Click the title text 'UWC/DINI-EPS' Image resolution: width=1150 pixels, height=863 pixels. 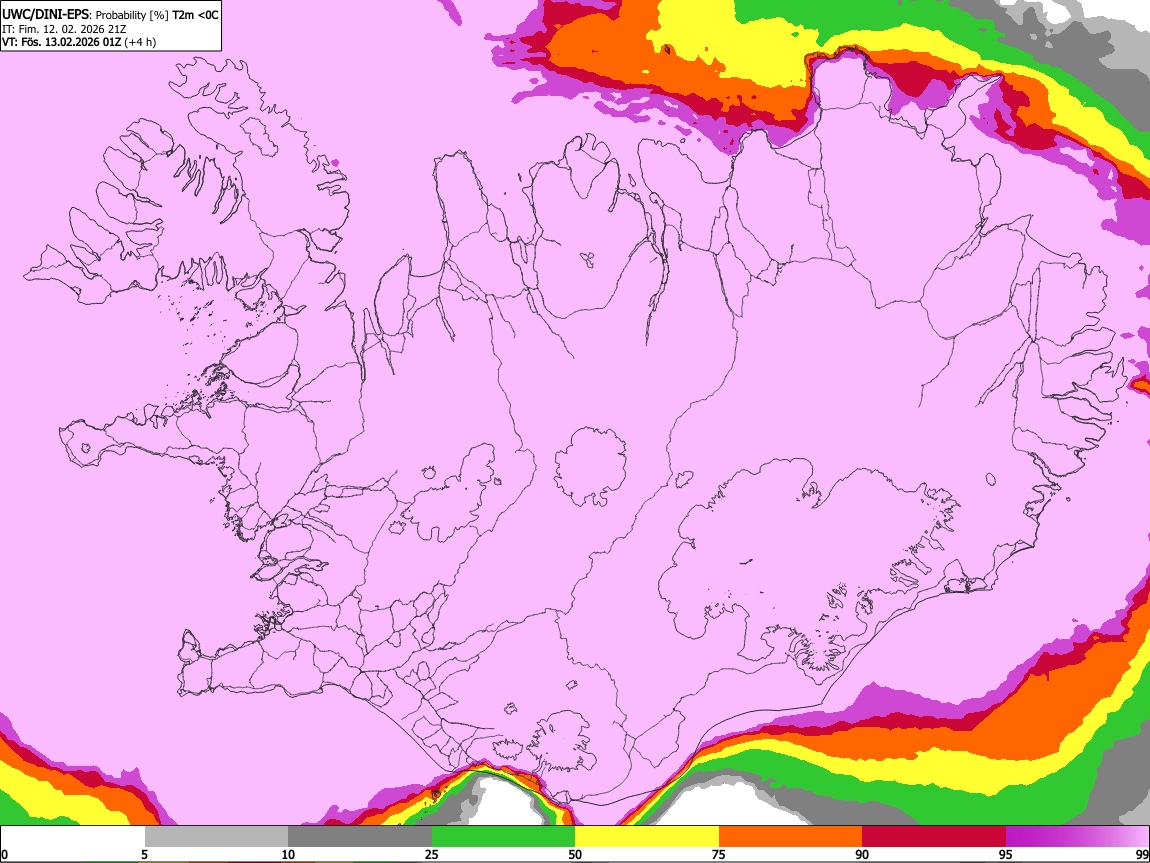pyautogui.click(x=45, y=15)
